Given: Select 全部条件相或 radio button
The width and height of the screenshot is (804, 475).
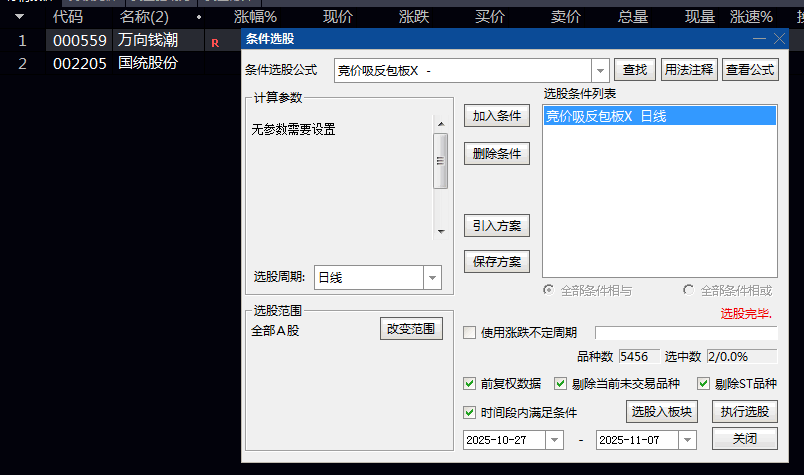Looking at the screenshot, I should coord(688,290).
